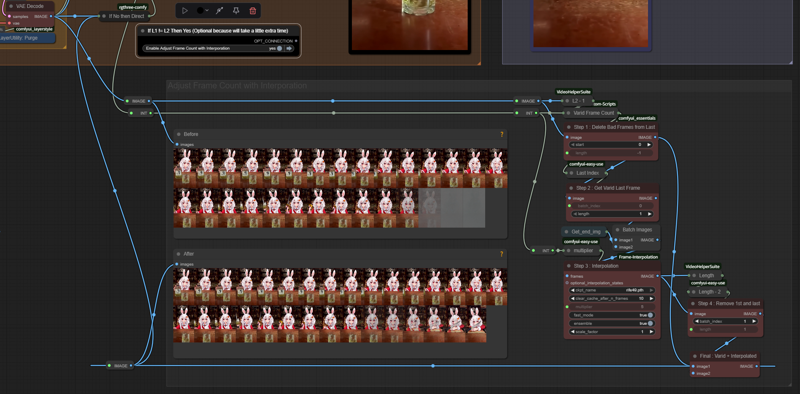Viewport: 800px width, 394px height.
Task: Decrease batch_index in Step 4 node
Action: pyautogui.click(x=698, y=322)
